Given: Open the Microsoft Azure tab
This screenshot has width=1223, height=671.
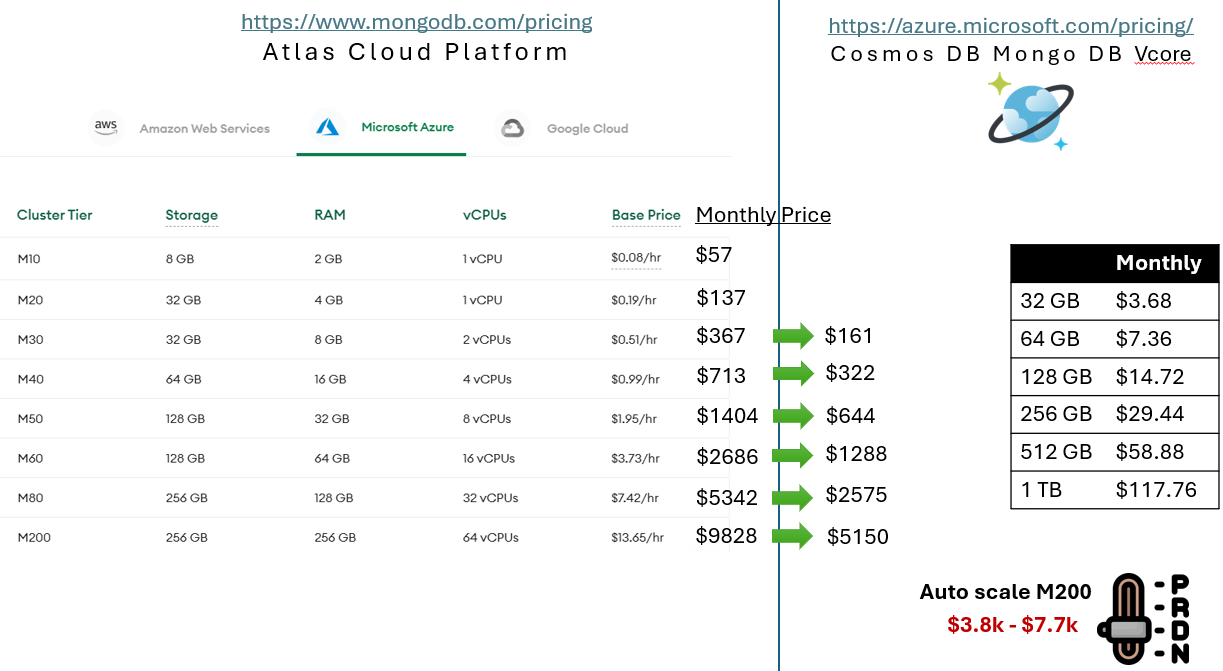Looking at the screenshot, I should tap(407, 127).
